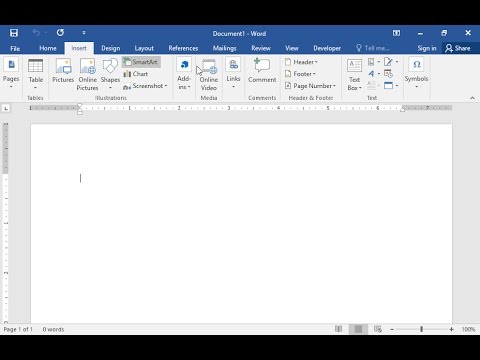Expand the Pages dropdown

click(x=11, y=74)
